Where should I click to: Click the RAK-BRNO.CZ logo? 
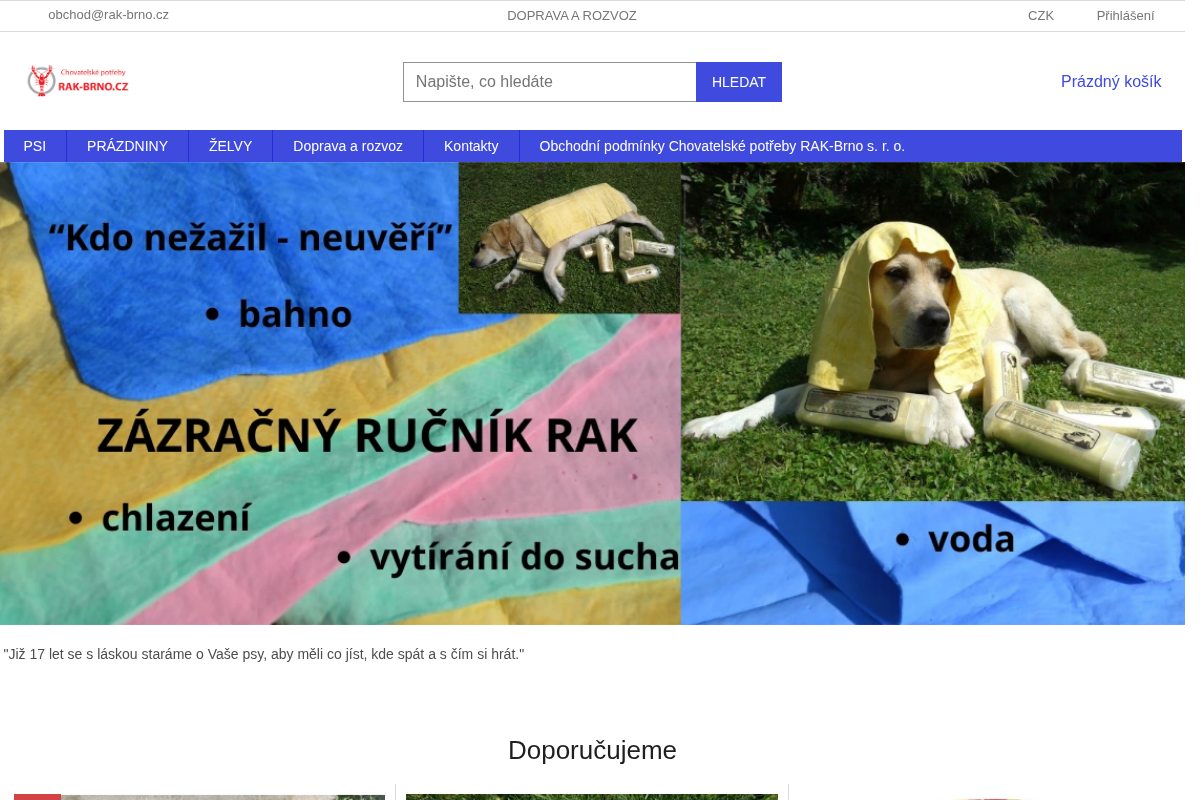pyautogui.click(x=78, y=81)
